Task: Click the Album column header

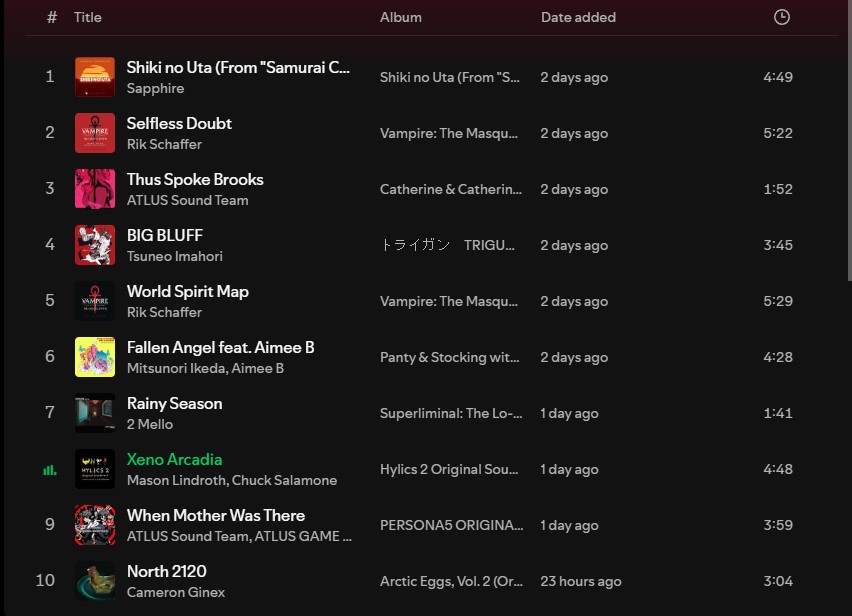Action: [400, 17]
